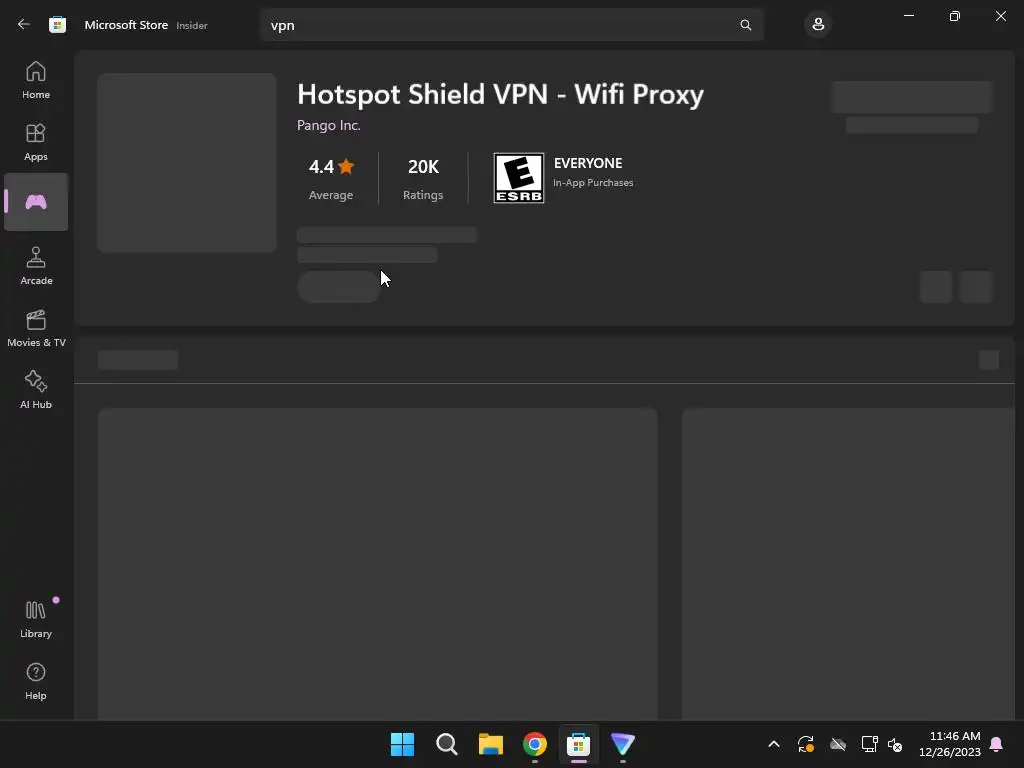This screenshot has height=768, width=1024.
Task: Close the Microsoft Store window
Action: point(1000,16)
